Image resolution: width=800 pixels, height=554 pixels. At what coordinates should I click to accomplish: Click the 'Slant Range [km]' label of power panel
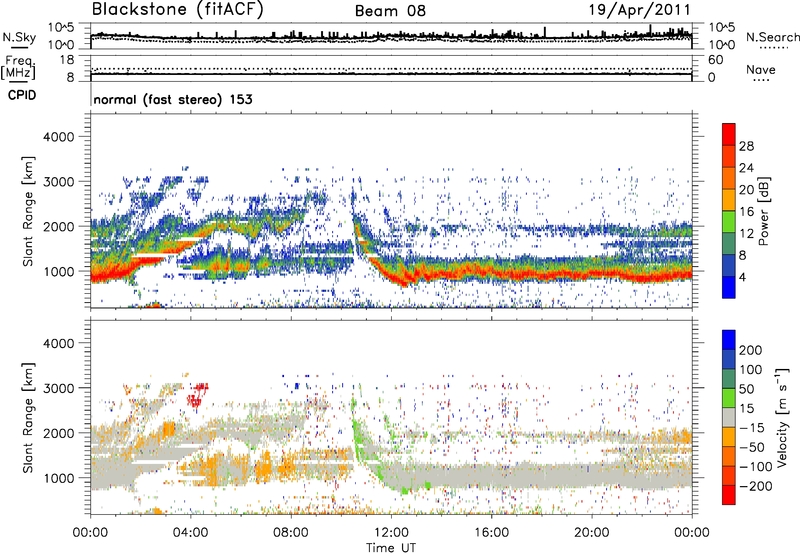point(28,211)
